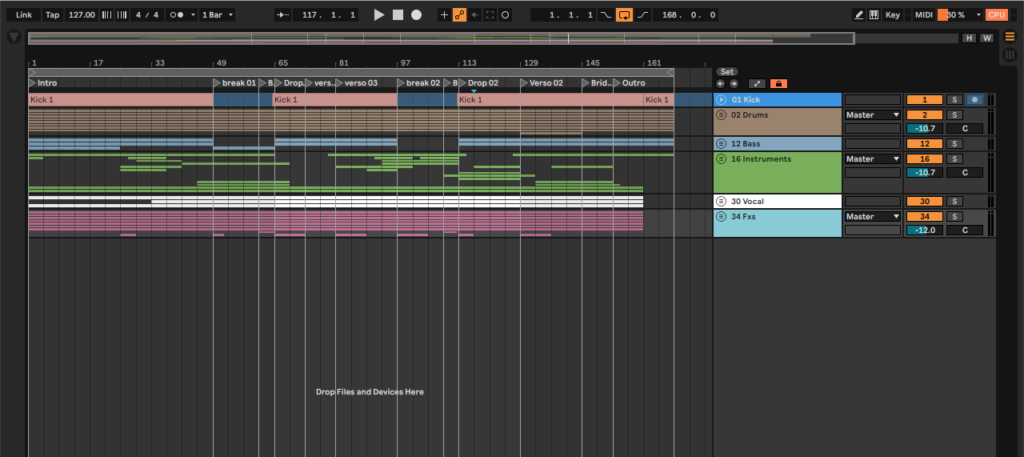Toggle the metronome
The width and height of the screenshot is (1024, 457).
(179, 15)
